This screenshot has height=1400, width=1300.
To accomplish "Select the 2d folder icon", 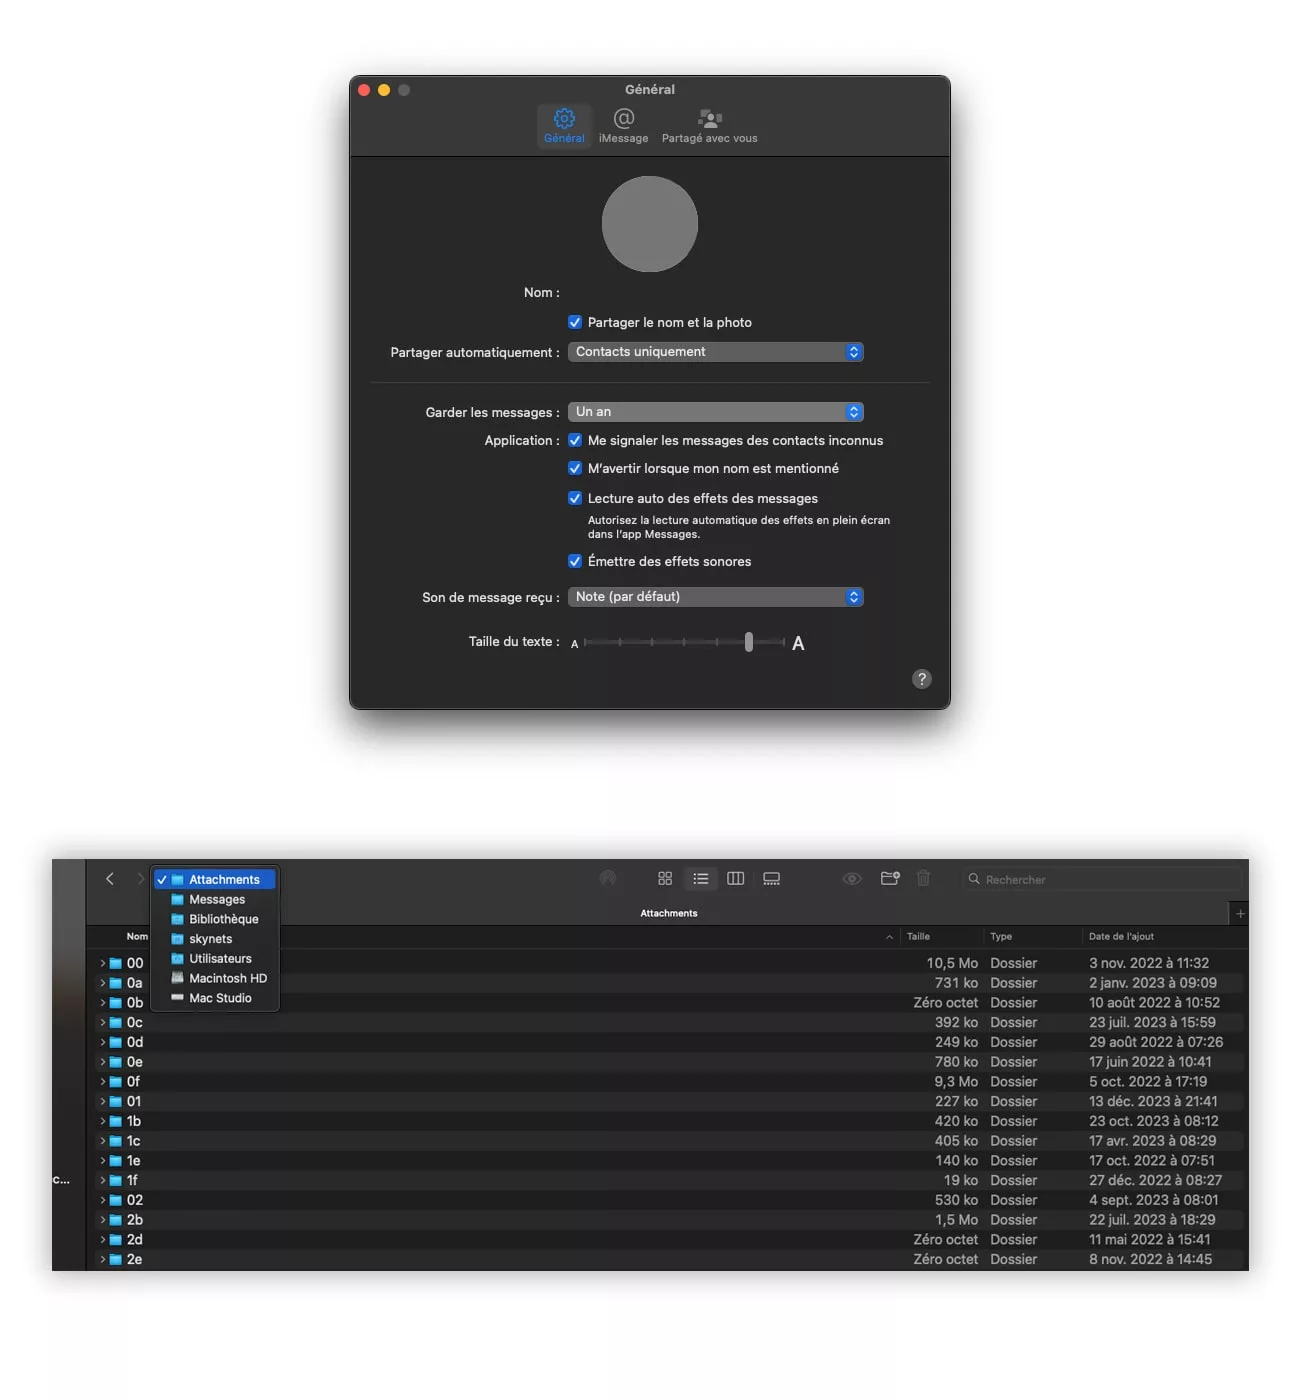I will point(116,1240).
